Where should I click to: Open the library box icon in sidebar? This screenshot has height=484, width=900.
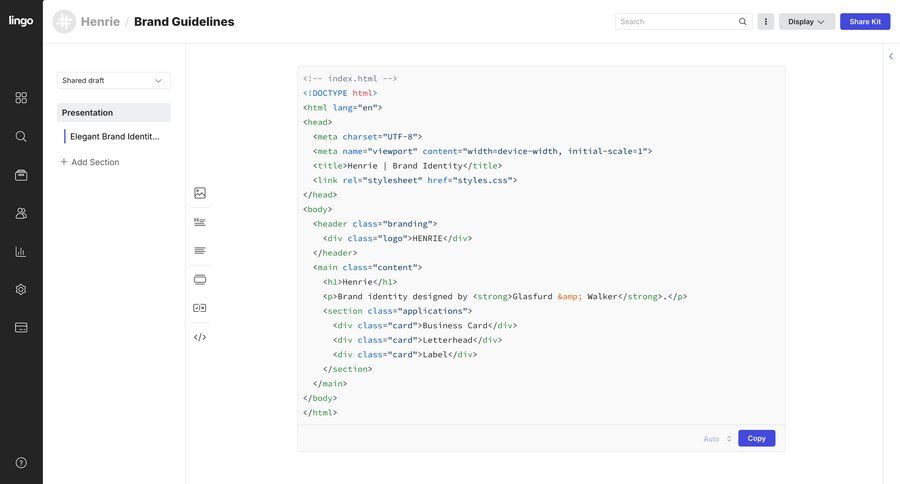pyautogui.click(x=21, y=175)
